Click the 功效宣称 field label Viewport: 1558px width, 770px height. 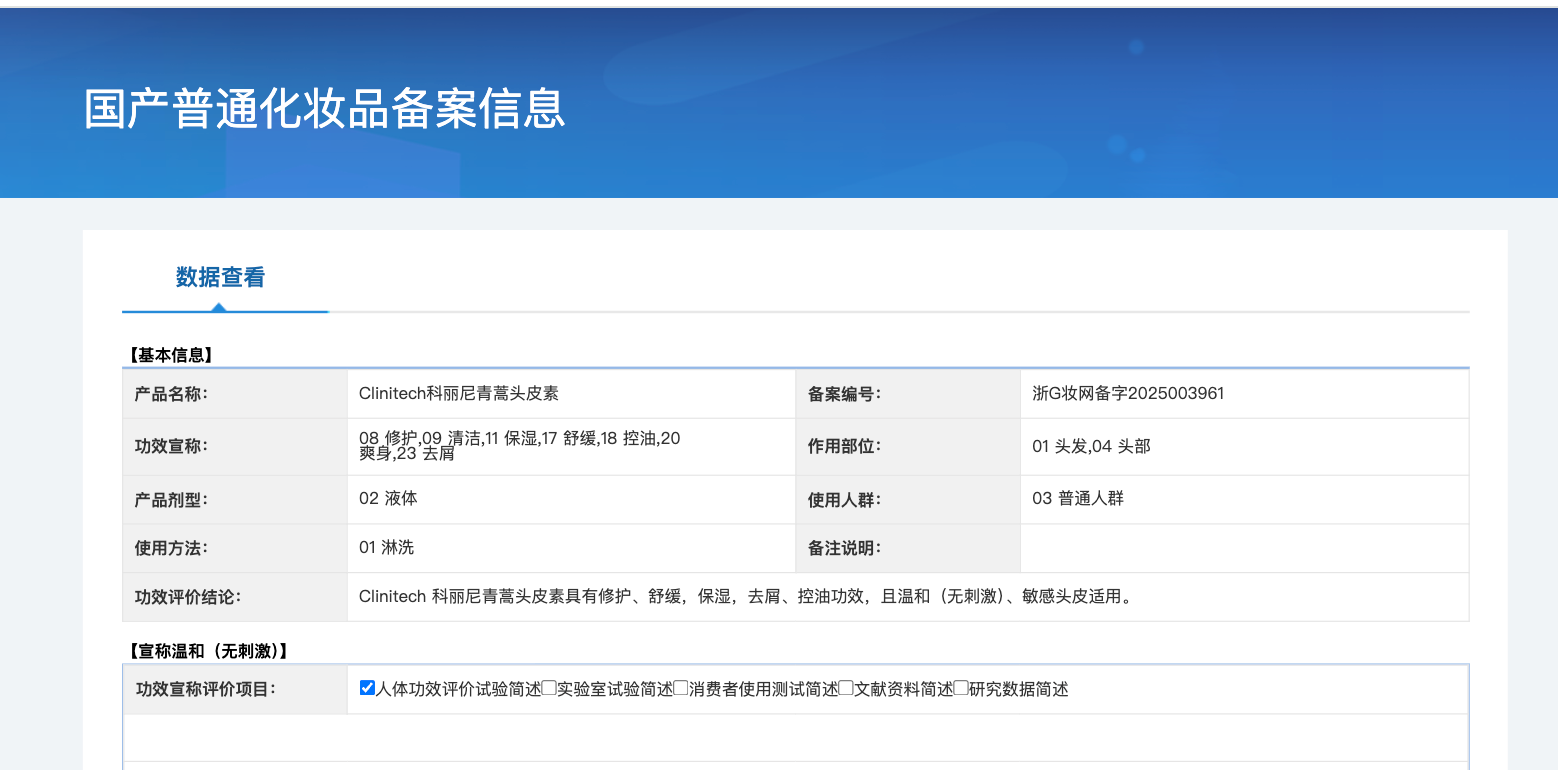click(171, 446)
